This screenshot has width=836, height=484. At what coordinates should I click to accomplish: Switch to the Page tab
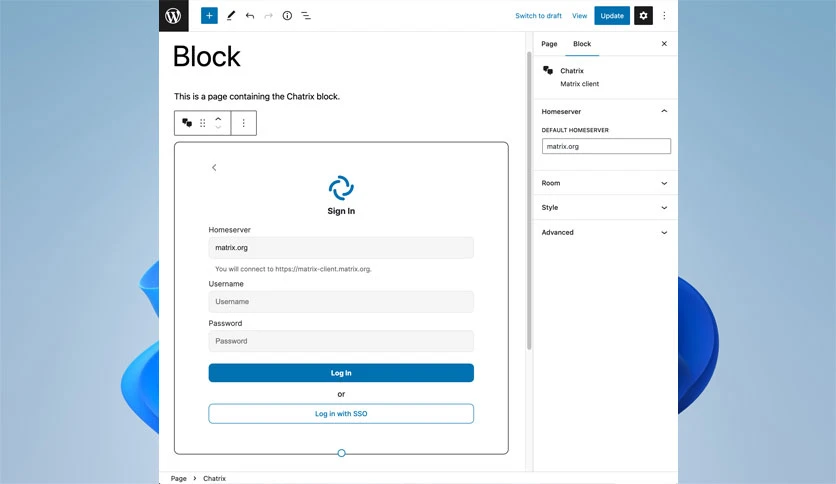click(x=549, y=44)
